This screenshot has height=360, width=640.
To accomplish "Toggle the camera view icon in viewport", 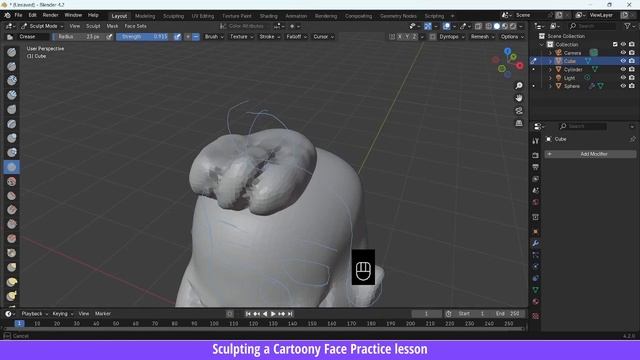I will tap(519, 111).
